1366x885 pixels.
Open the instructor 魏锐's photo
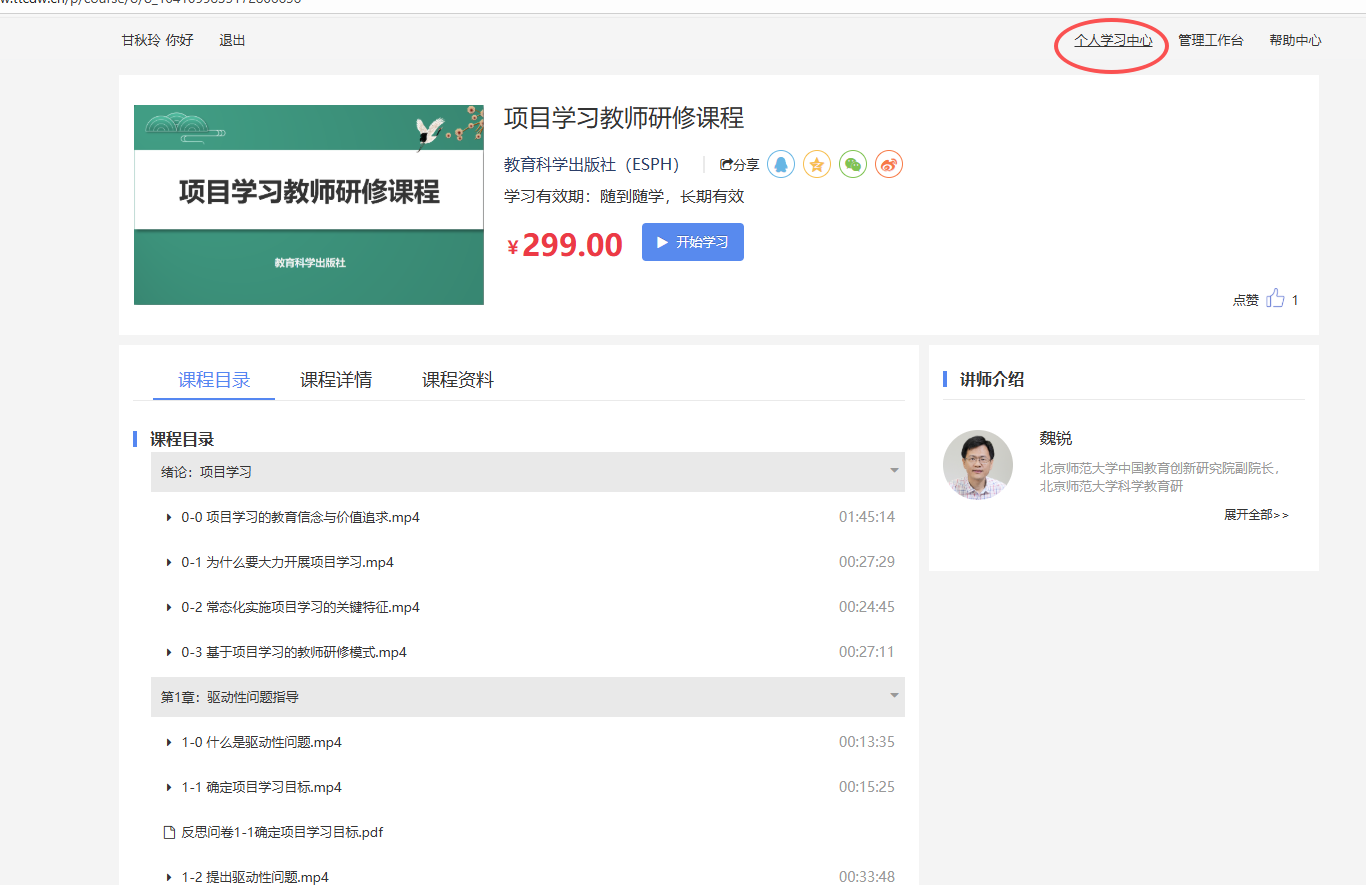tap(977, 464)
